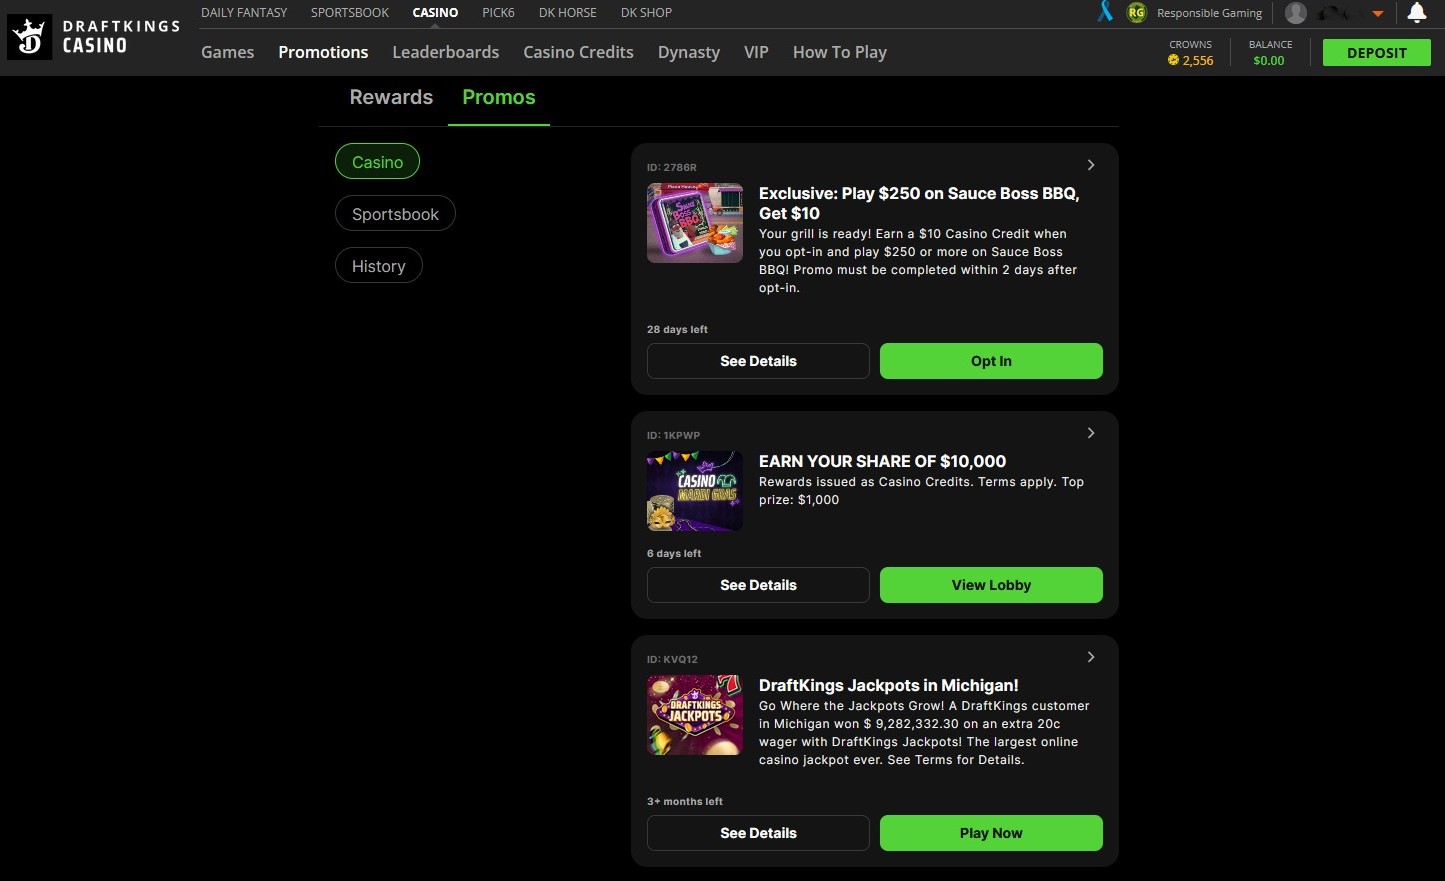
Task: Open the Casino Magic Girl promo thumbnail
Action: (x=694, y=491)
